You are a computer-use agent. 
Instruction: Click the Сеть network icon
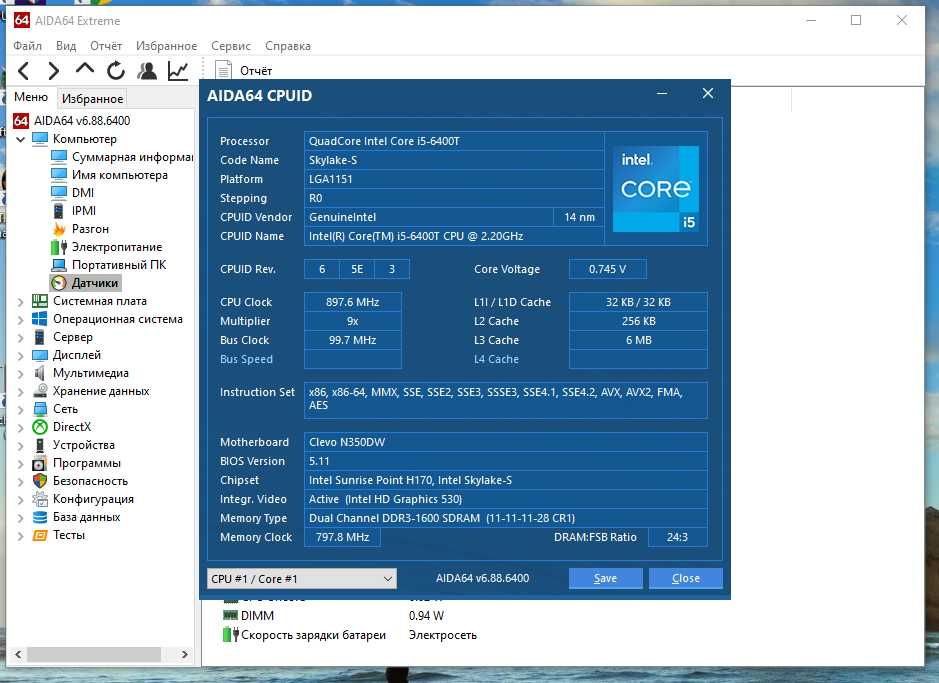(x=40, y=409)
